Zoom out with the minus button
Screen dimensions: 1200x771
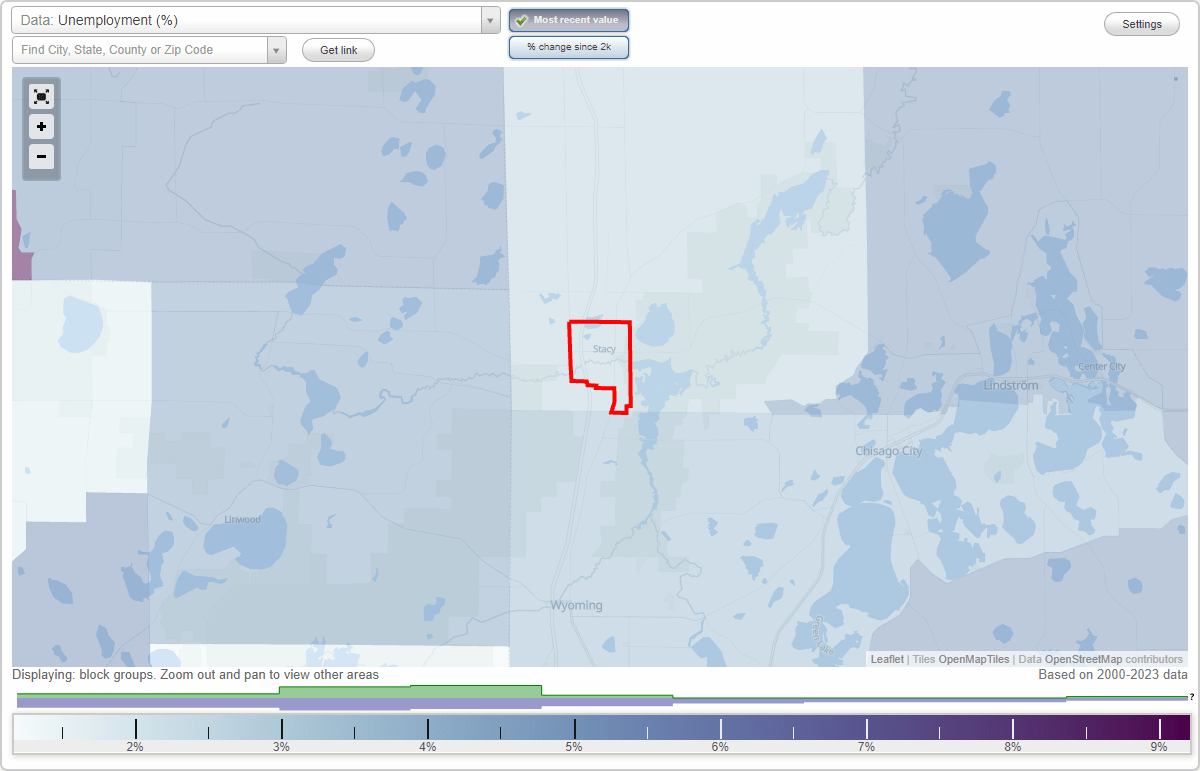click(41, 157)
